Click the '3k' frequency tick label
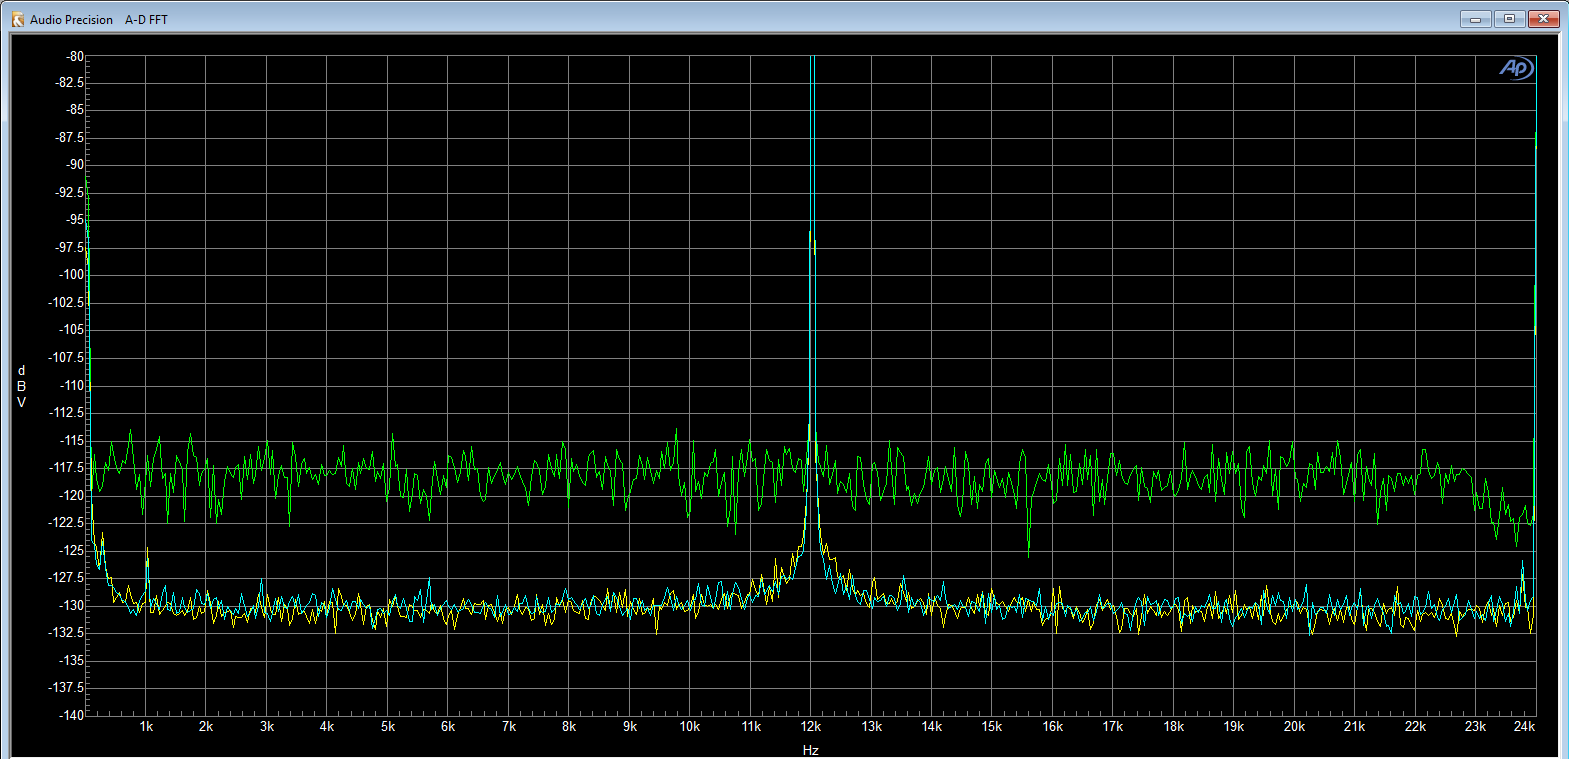1569x759 pixels. [267, 727]
